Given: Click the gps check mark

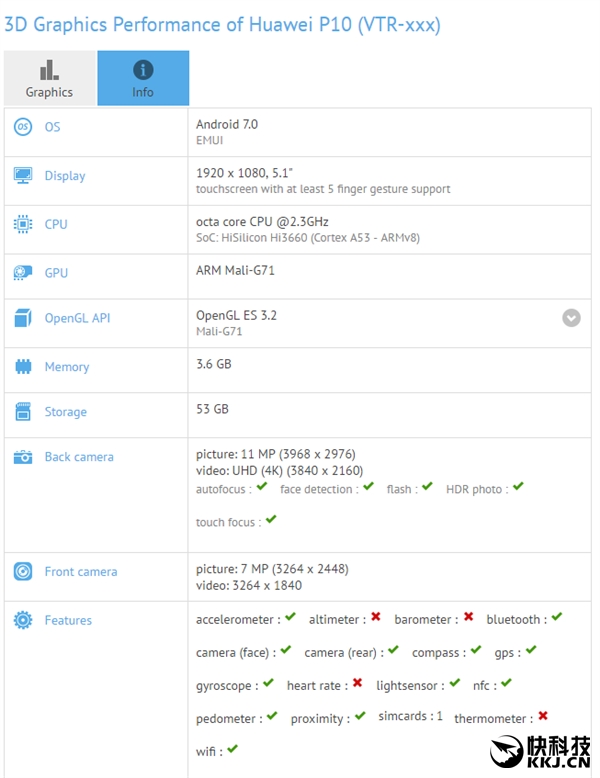Looking at the screenshot, I should click(x=531, y=650).
